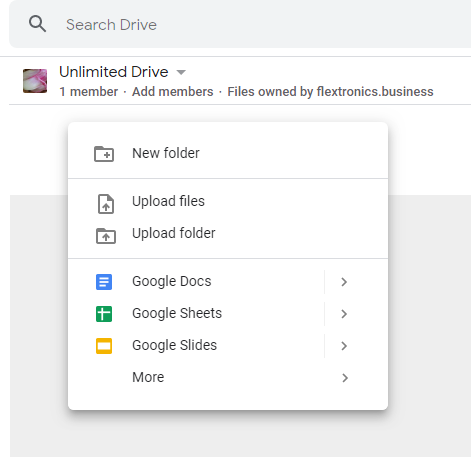473x459 pixels.
Task: Select New folder from the menu
Action: 228,154
